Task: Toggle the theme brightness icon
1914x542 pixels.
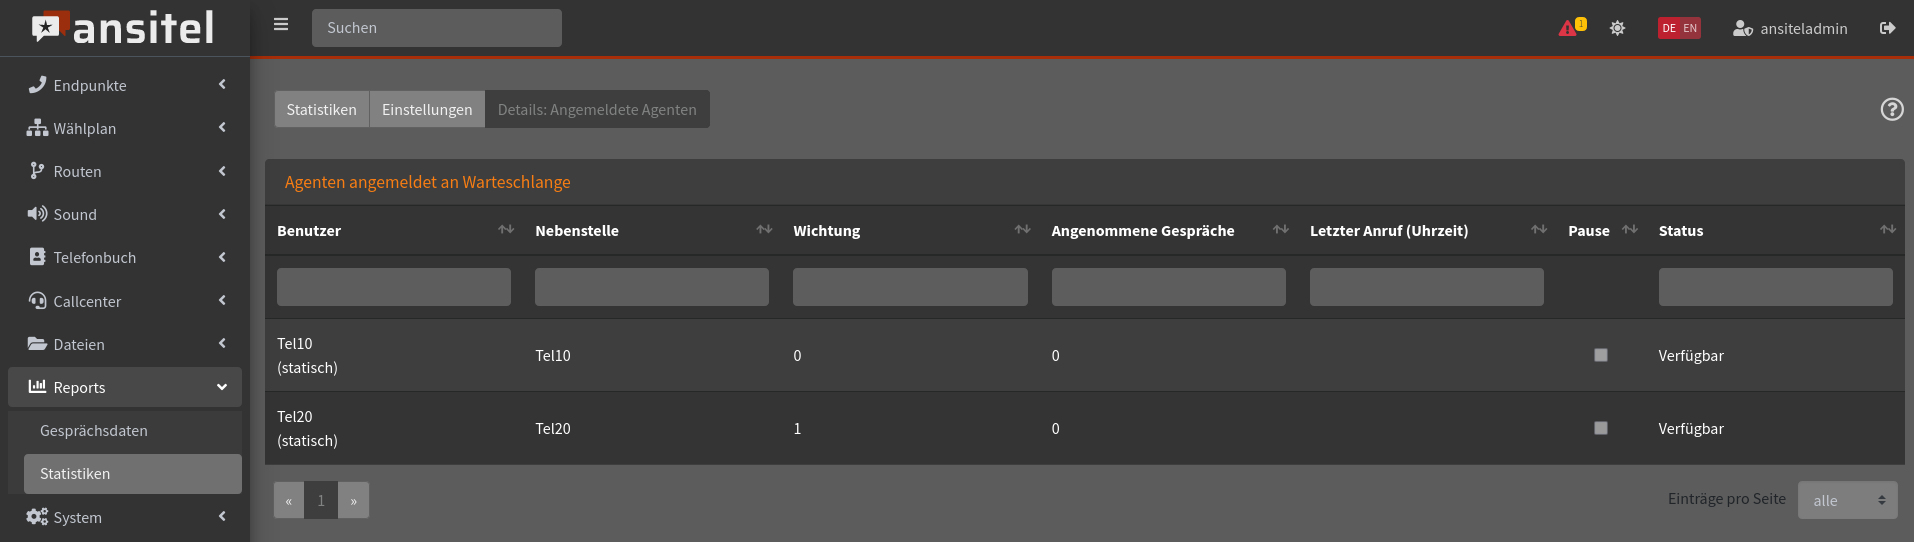Action: pos(1617,28)
